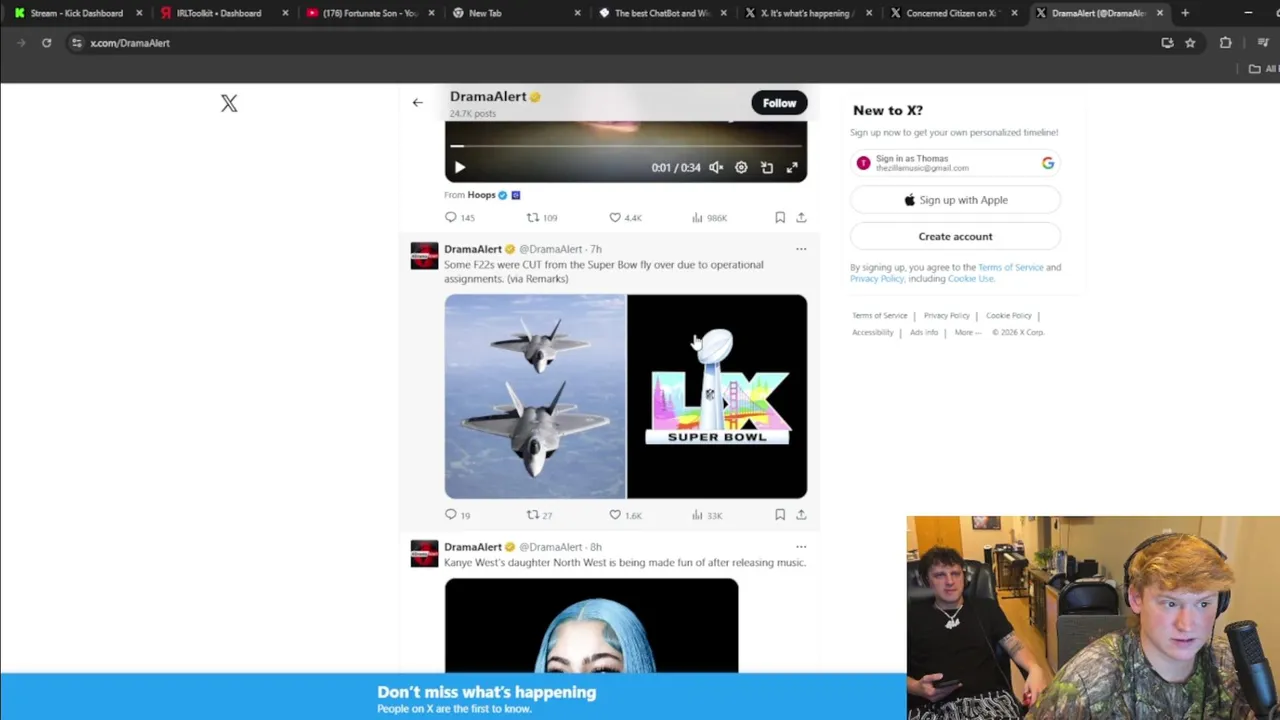
Task: Toggle the video picture-in-picture icon
Action: coord(767,168)
